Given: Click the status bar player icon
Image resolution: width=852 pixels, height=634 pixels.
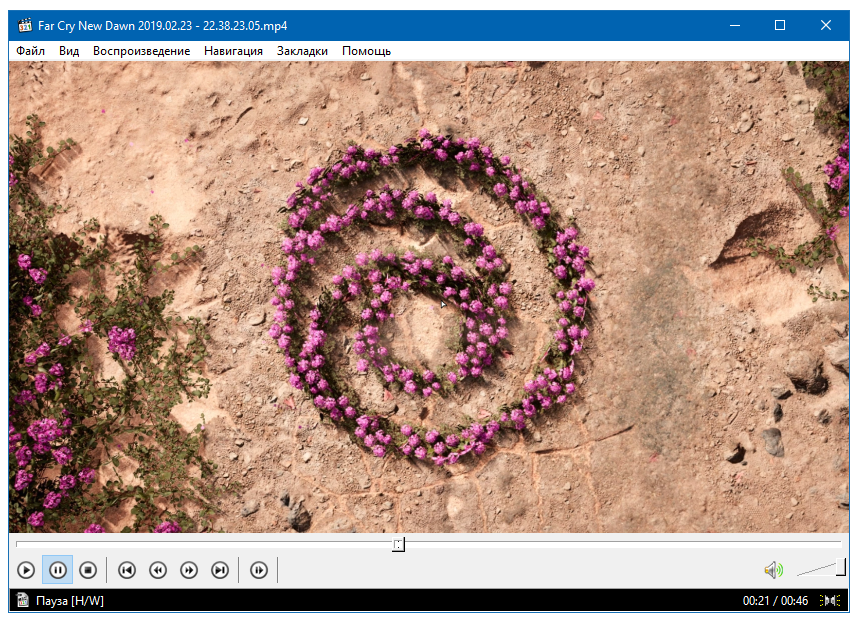Looking at the screenshot, I should (x=22, y=600).
